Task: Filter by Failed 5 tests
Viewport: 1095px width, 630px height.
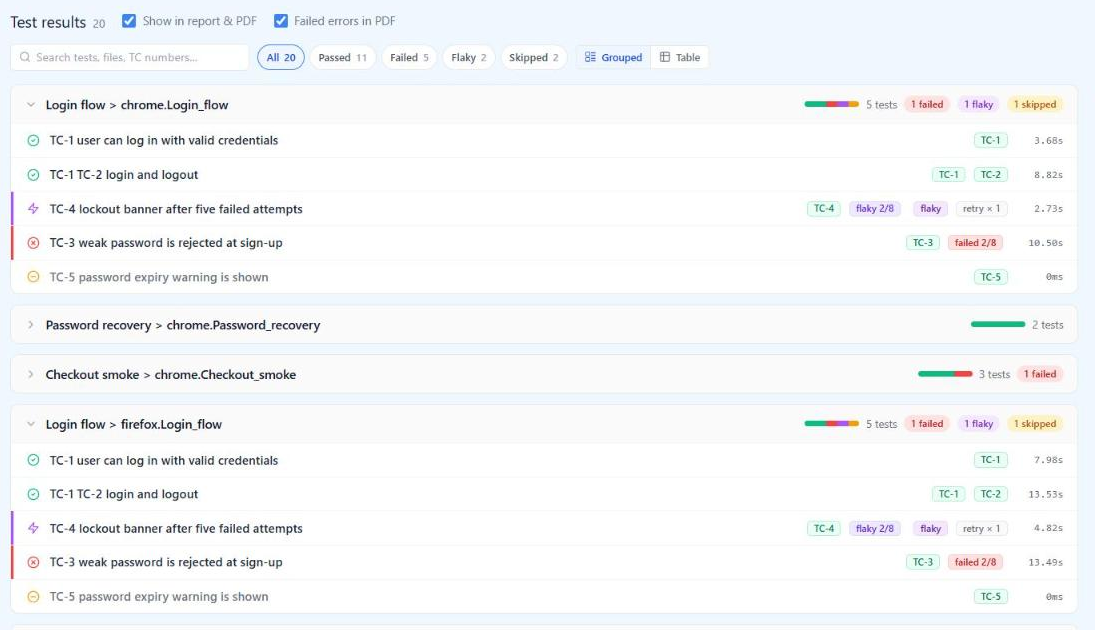Action: pos(409,57)
